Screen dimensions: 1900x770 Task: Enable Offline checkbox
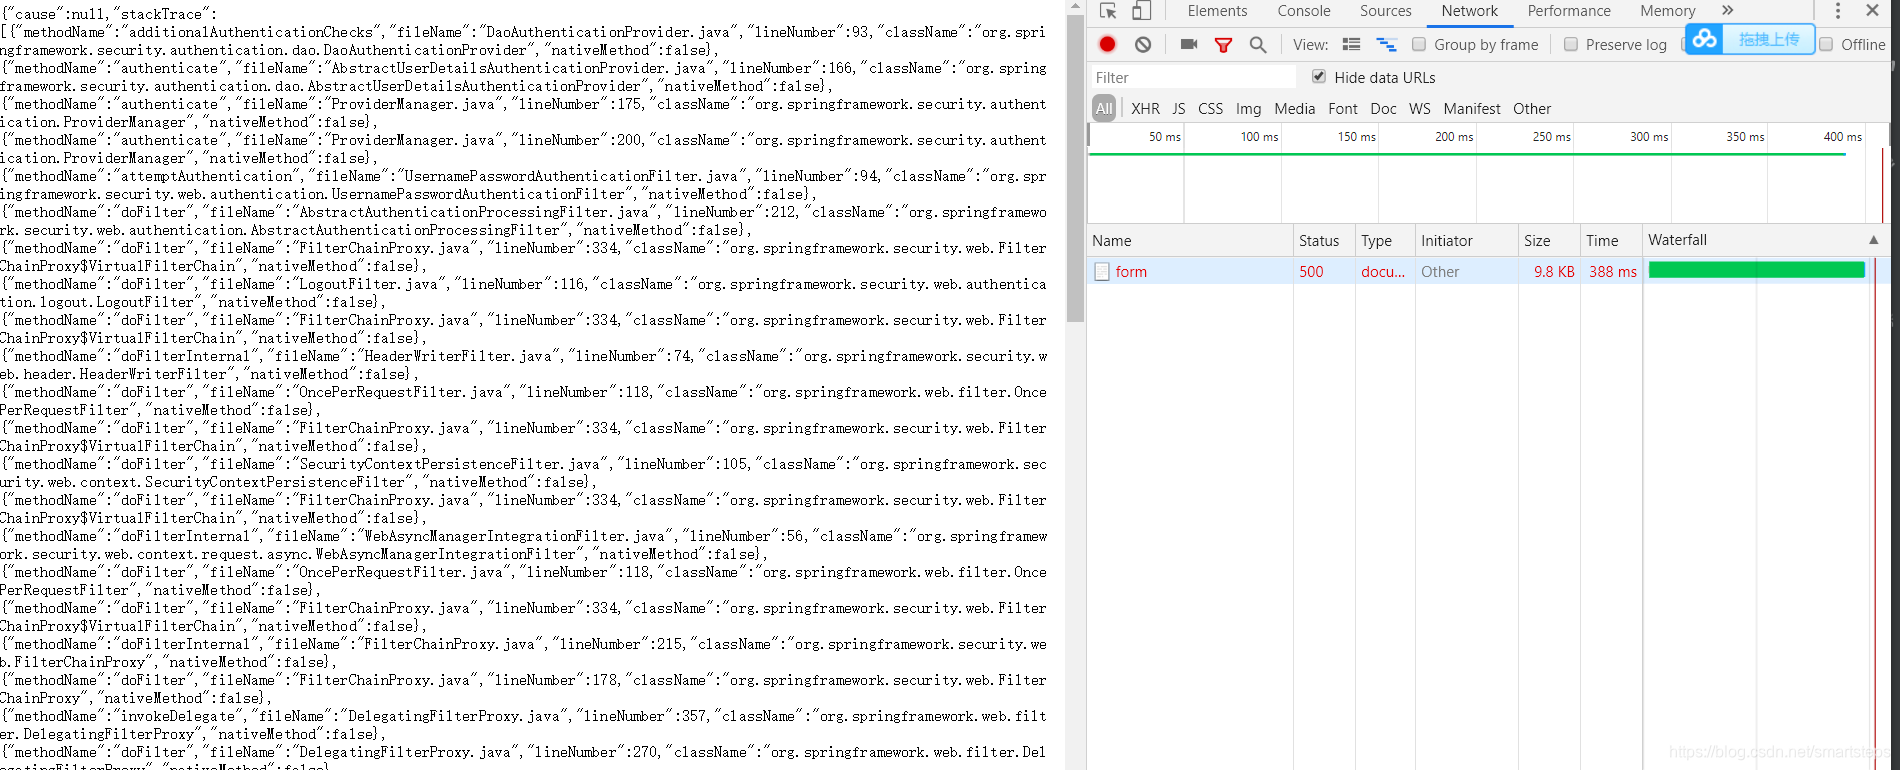point(1826,44)
